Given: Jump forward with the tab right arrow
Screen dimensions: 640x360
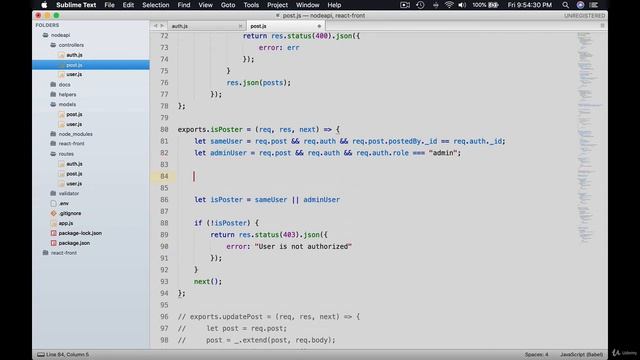Looking at the screenshot, I should pyautogui.click(x=162, y=26).
